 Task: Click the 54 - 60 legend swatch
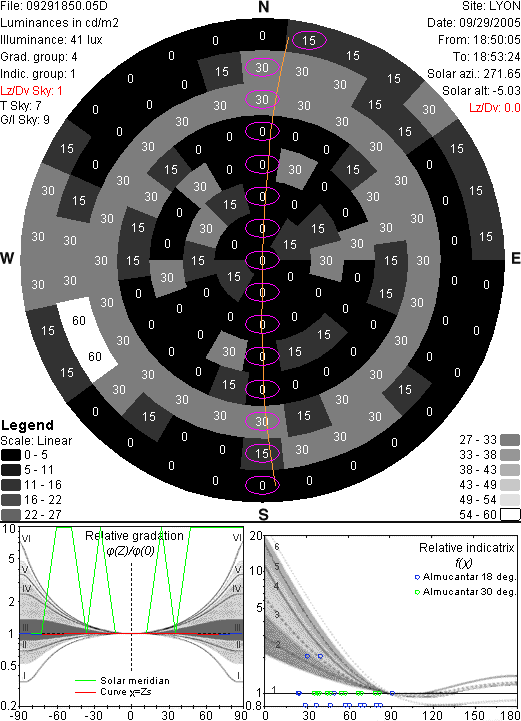(x=510, y=514)
